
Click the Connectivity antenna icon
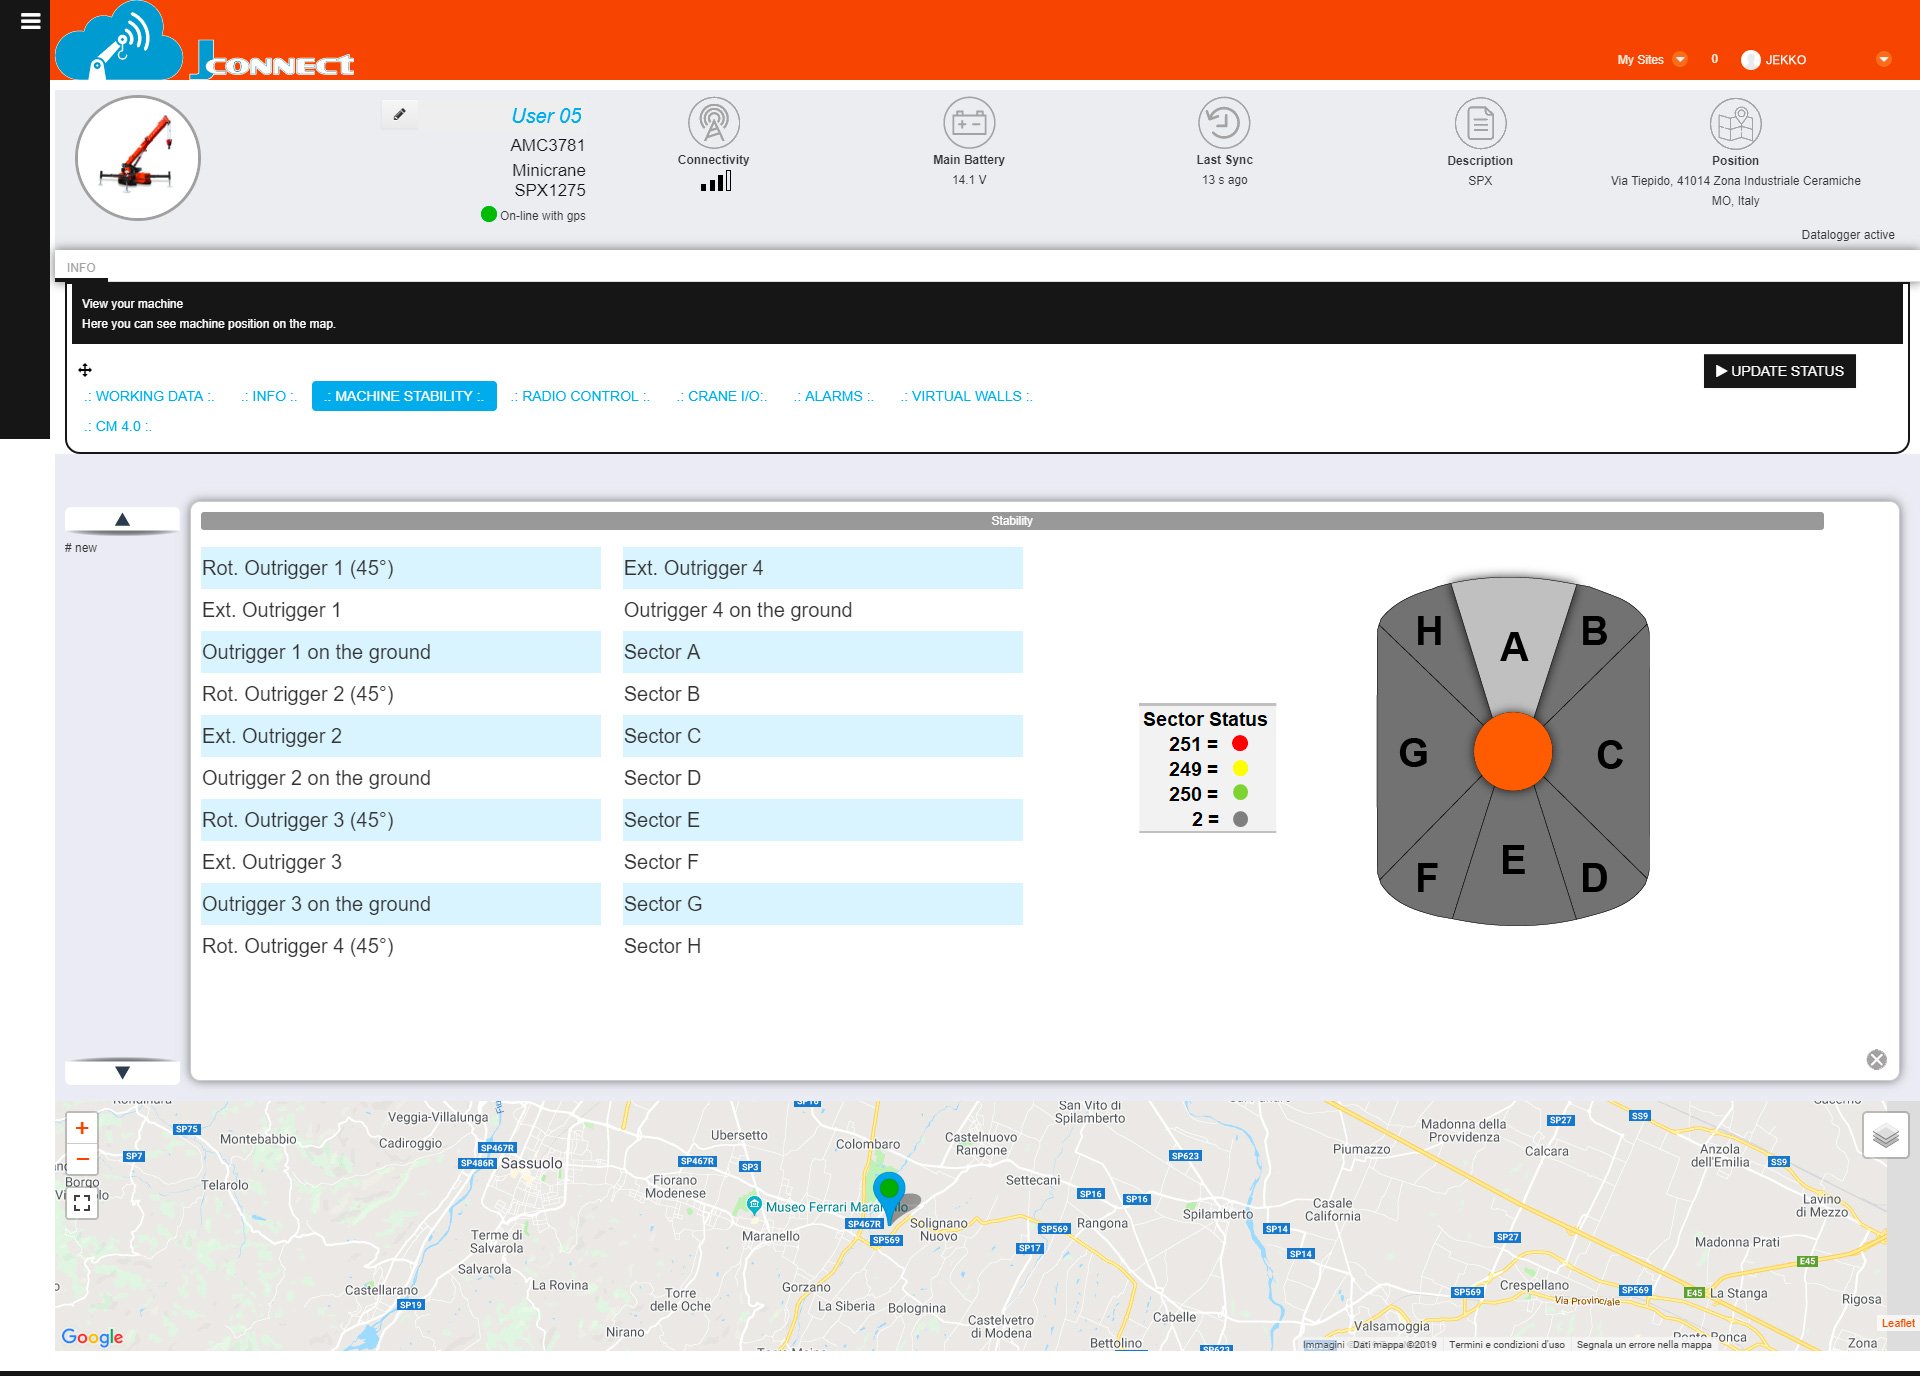[713, 123]
